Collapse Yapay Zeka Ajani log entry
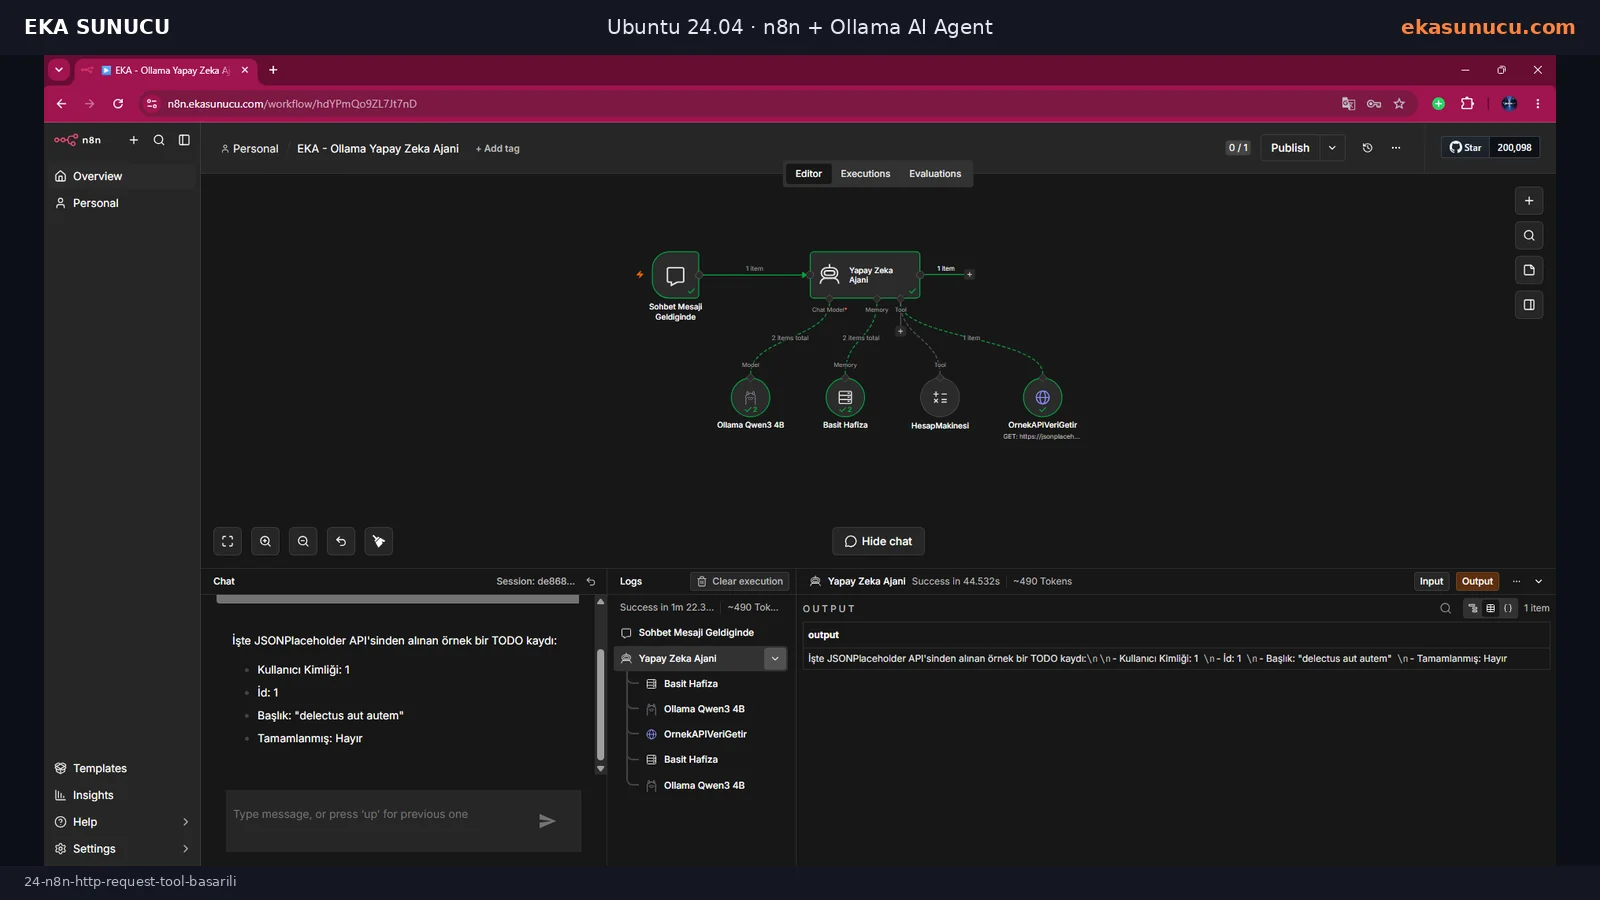 (x=775, y=659)
